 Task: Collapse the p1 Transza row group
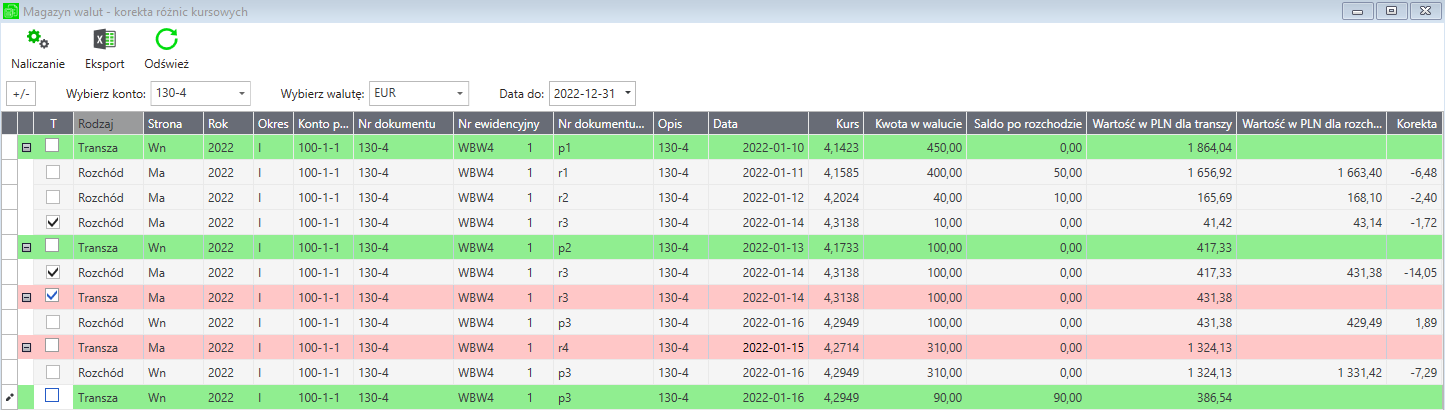[26, 147]
